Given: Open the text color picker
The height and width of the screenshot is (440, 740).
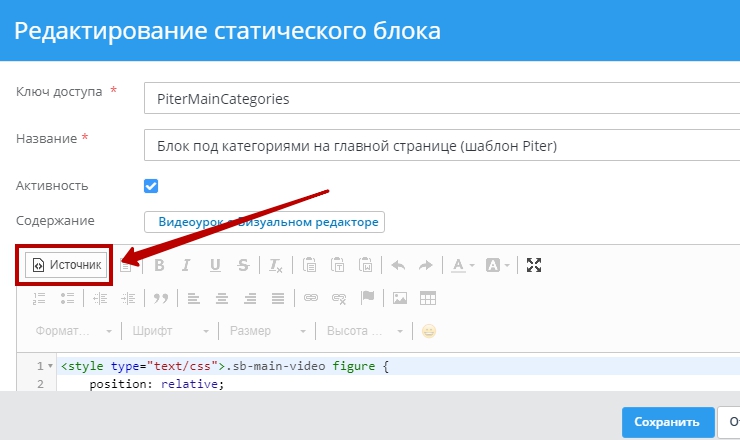Looking at the screenshot, I should click(x=461, y=265).
